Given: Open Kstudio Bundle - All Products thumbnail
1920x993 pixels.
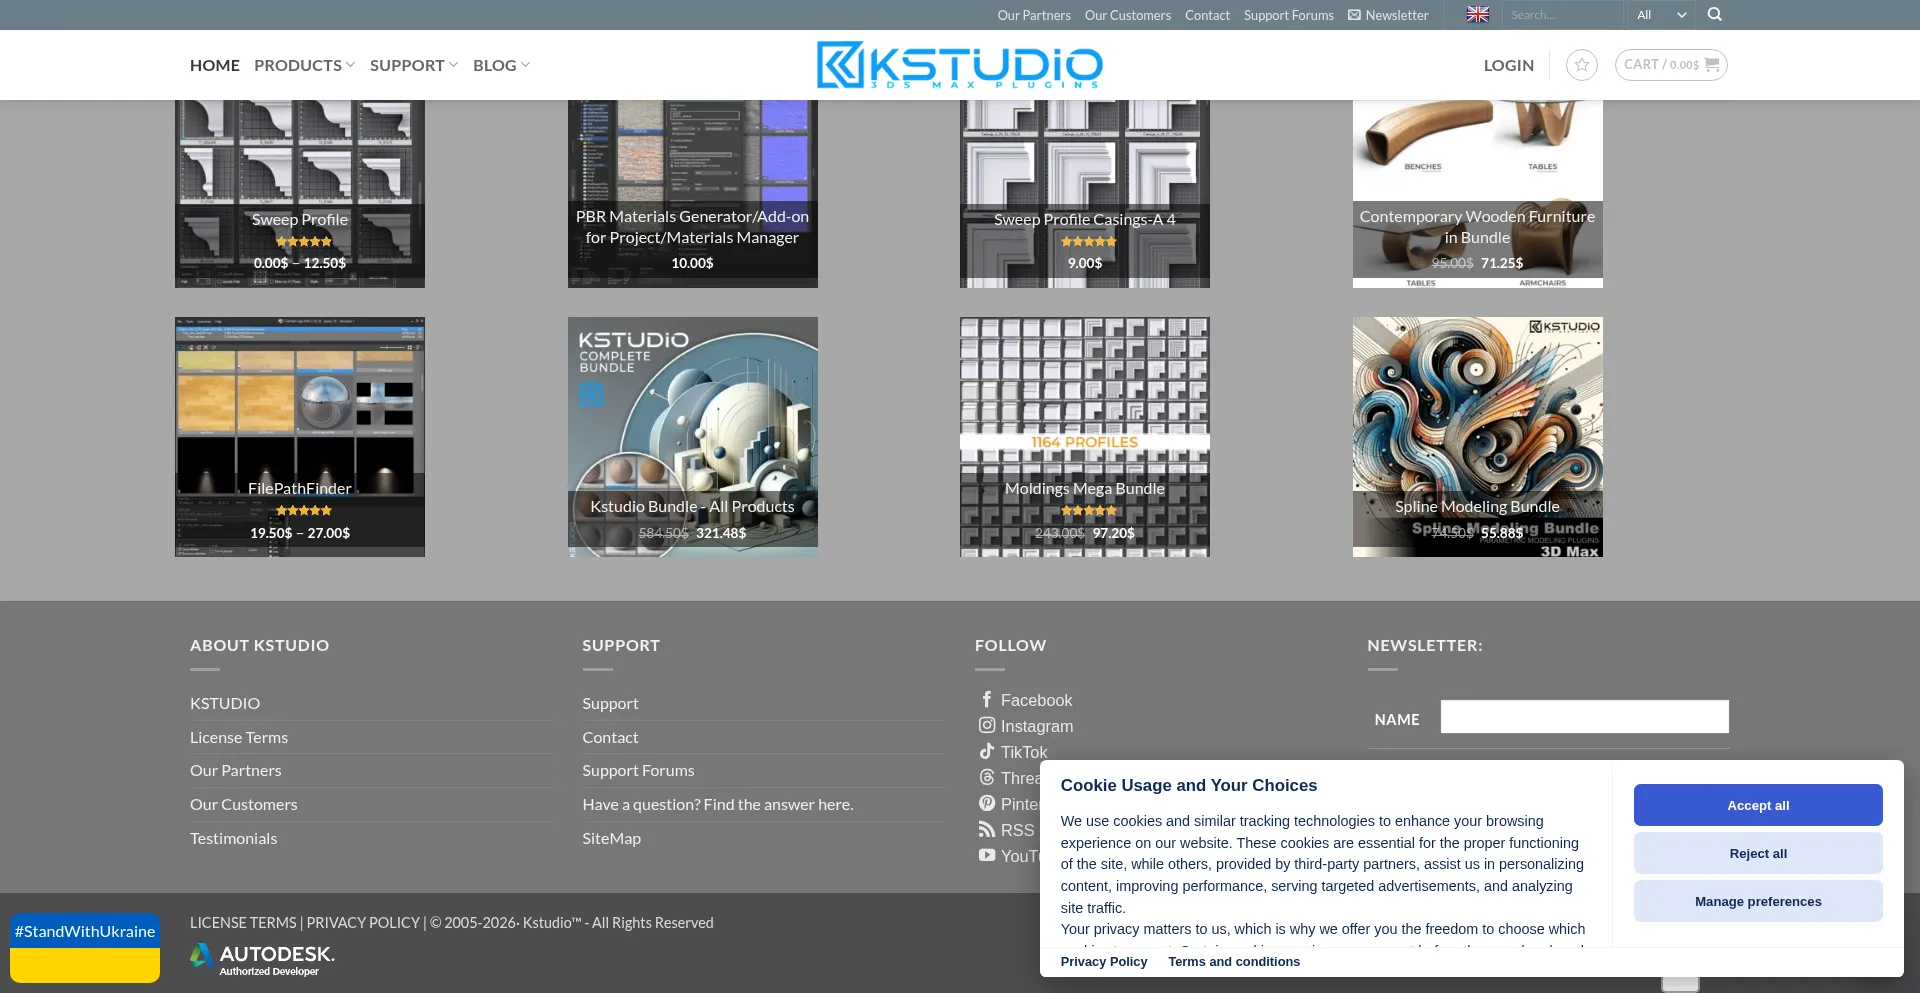Looking at the screenshot, I should tap(692, 437).
